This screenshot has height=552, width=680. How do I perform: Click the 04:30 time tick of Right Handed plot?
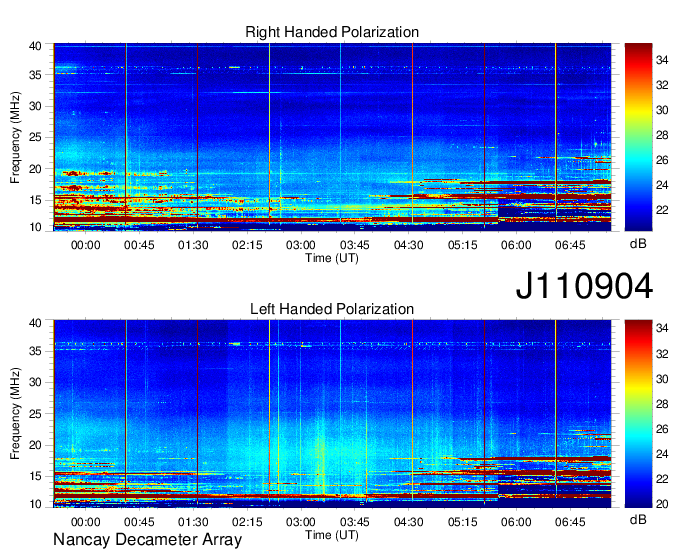click(409, 245)
